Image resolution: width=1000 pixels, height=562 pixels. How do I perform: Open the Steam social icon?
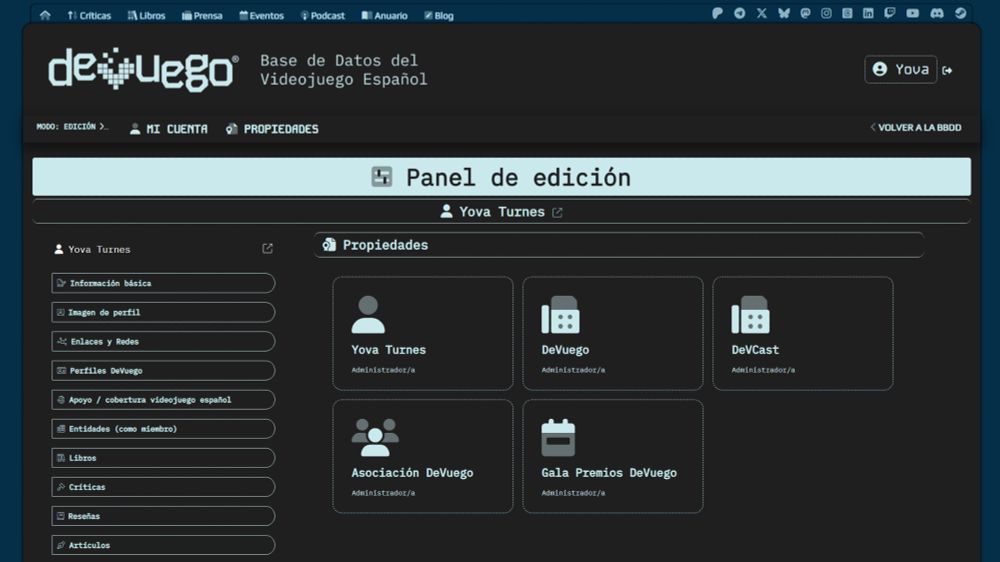(960, 13)
